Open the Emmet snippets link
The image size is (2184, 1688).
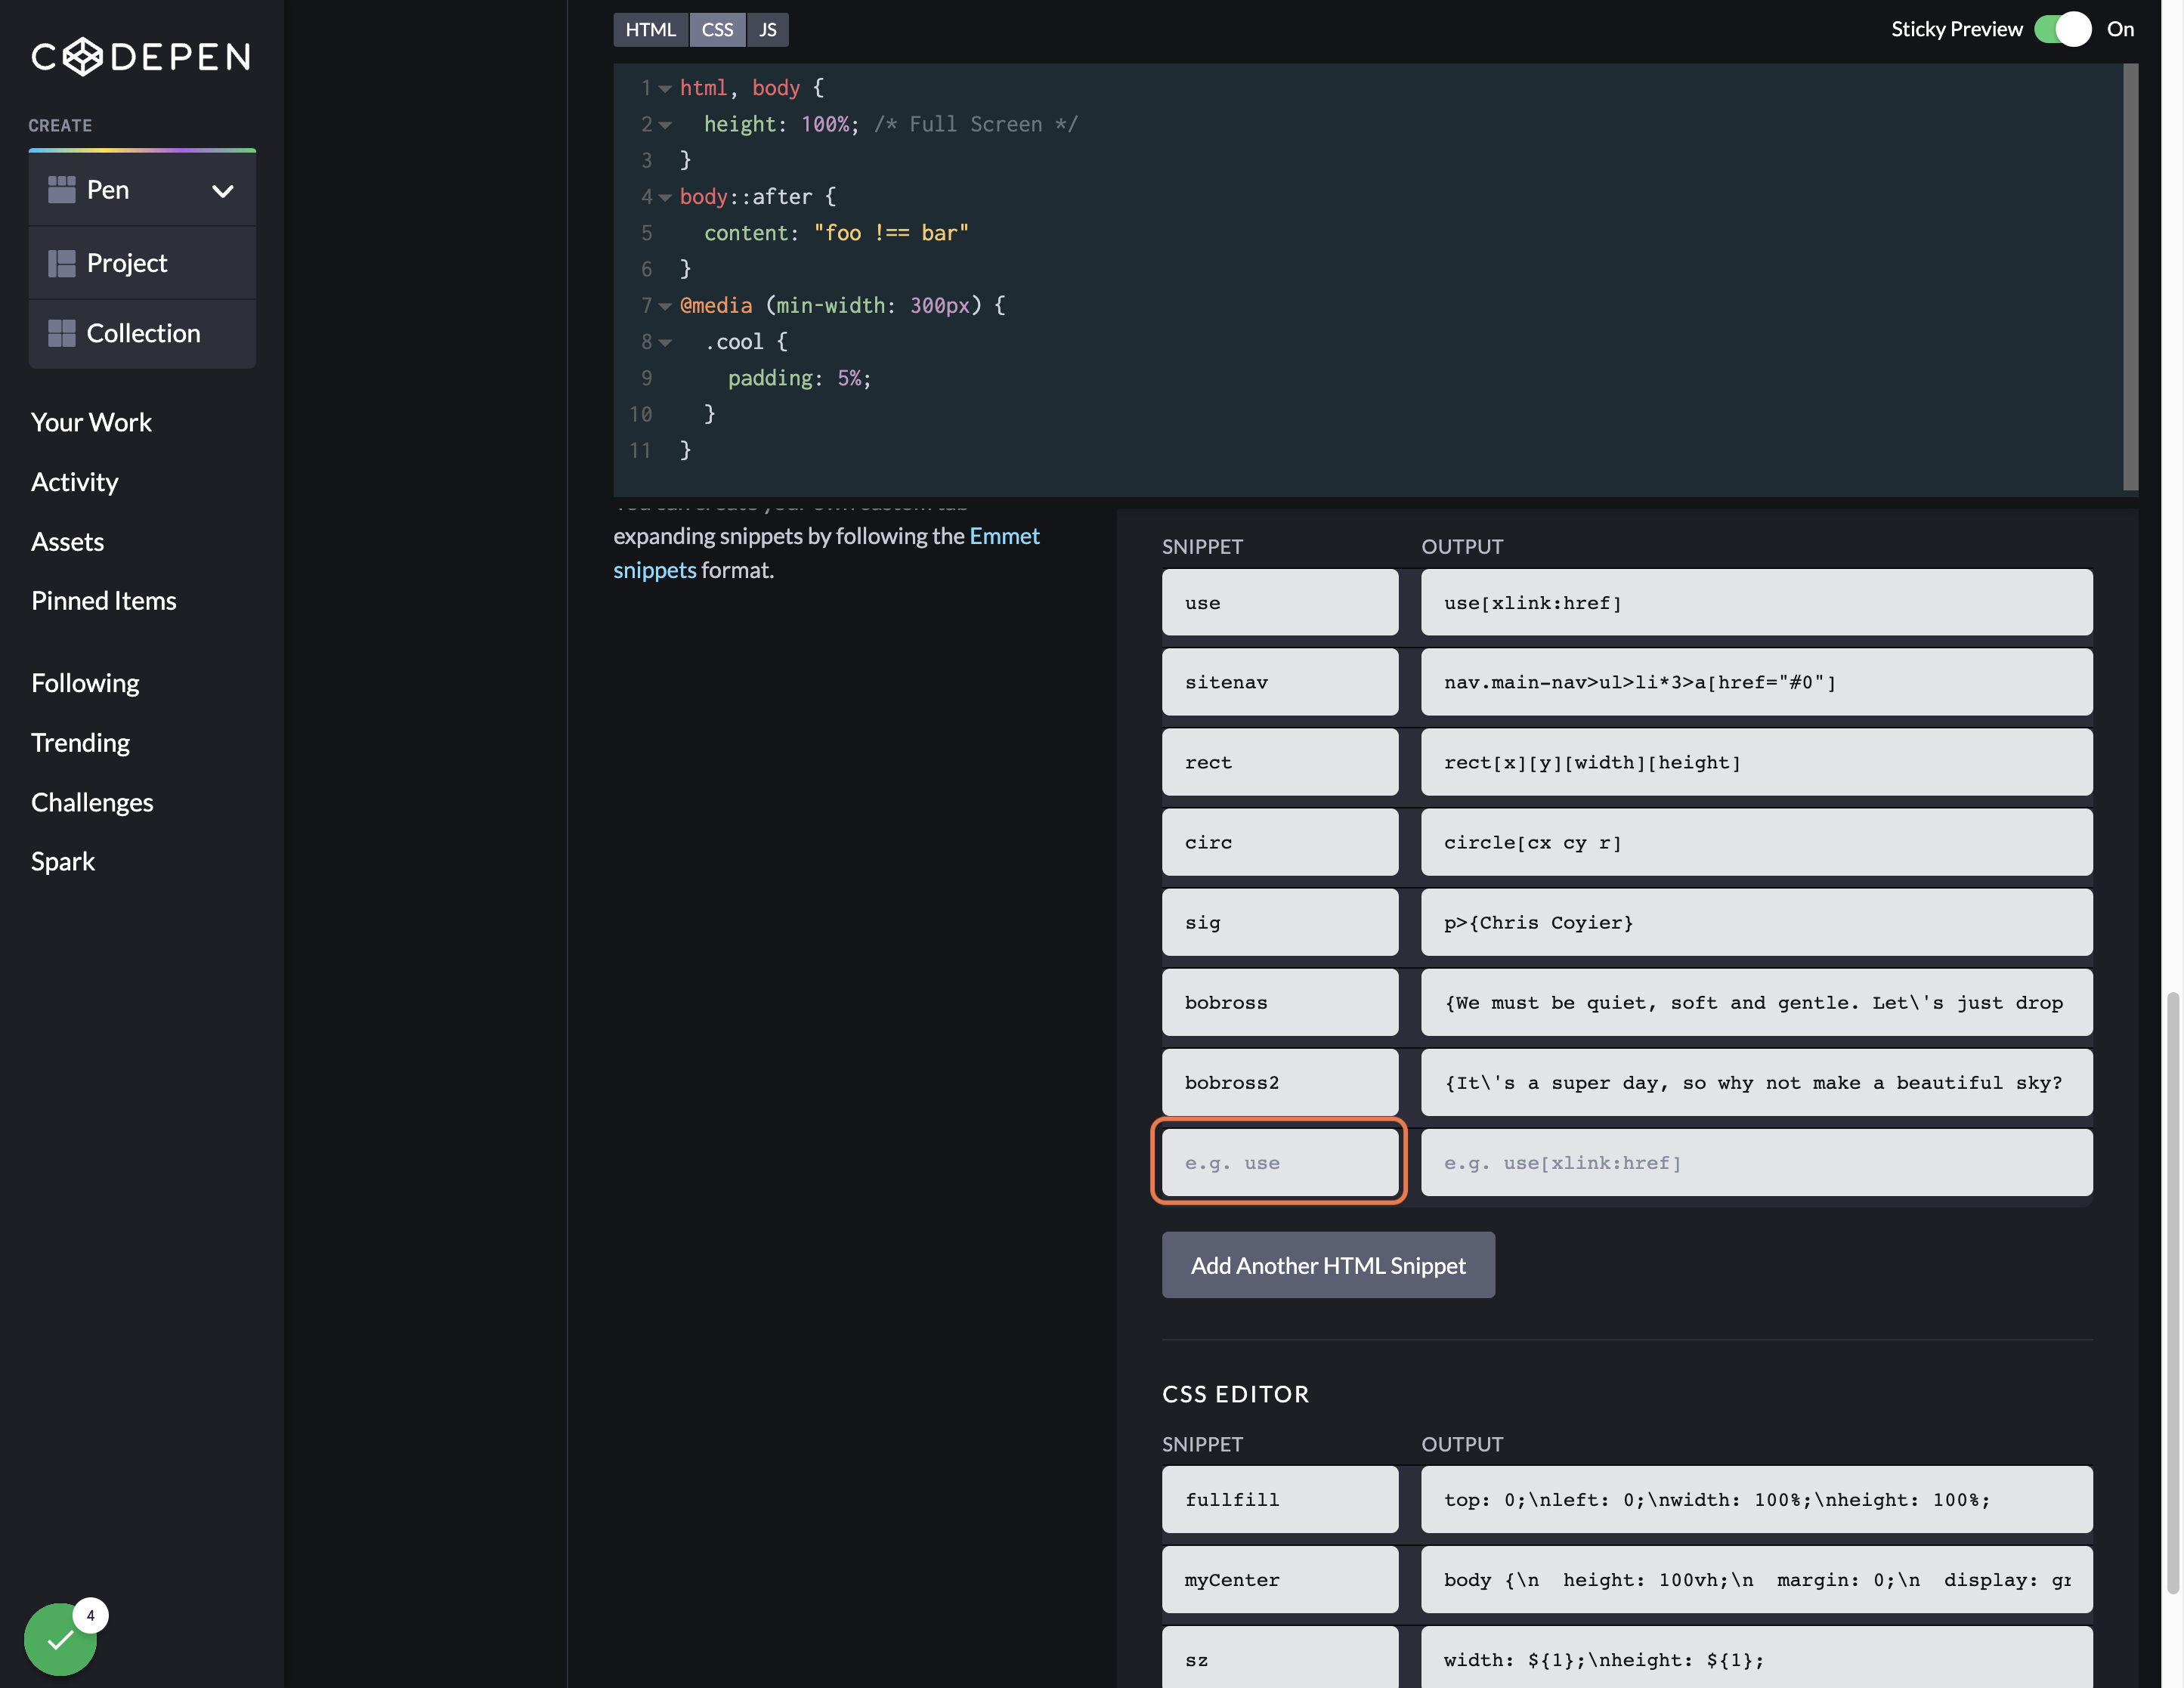click(x=826, y=553)
